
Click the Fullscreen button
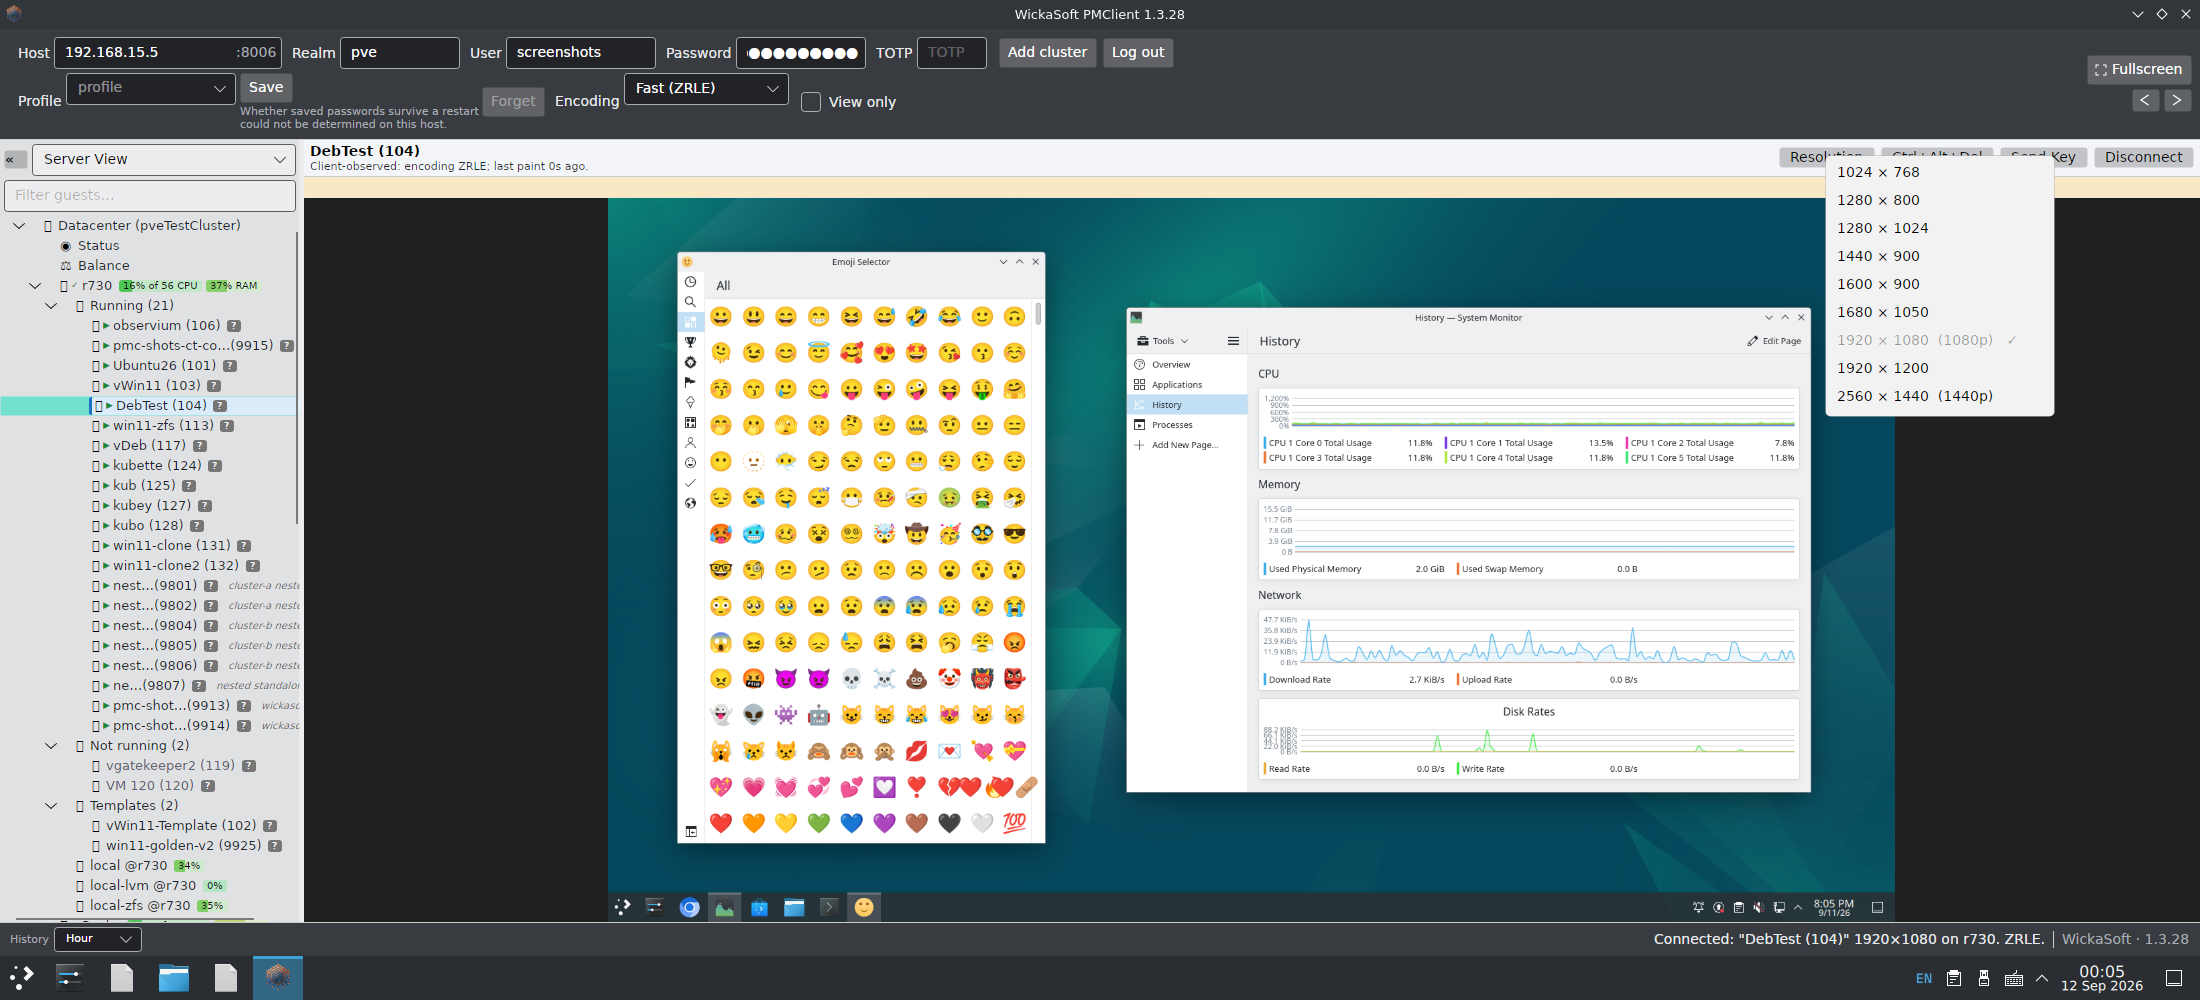click(2139, 69)
